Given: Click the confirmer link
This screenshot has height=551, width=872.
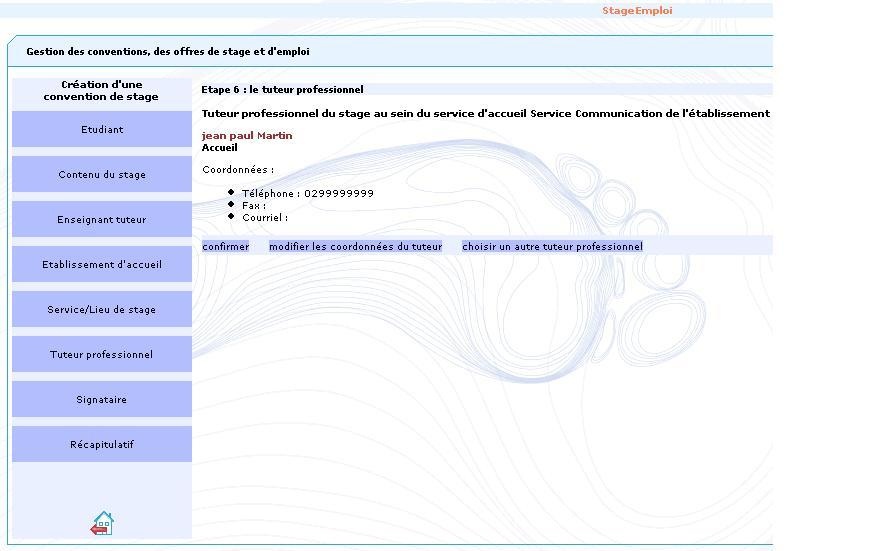Looking at the screenshot, I should 225,246.
